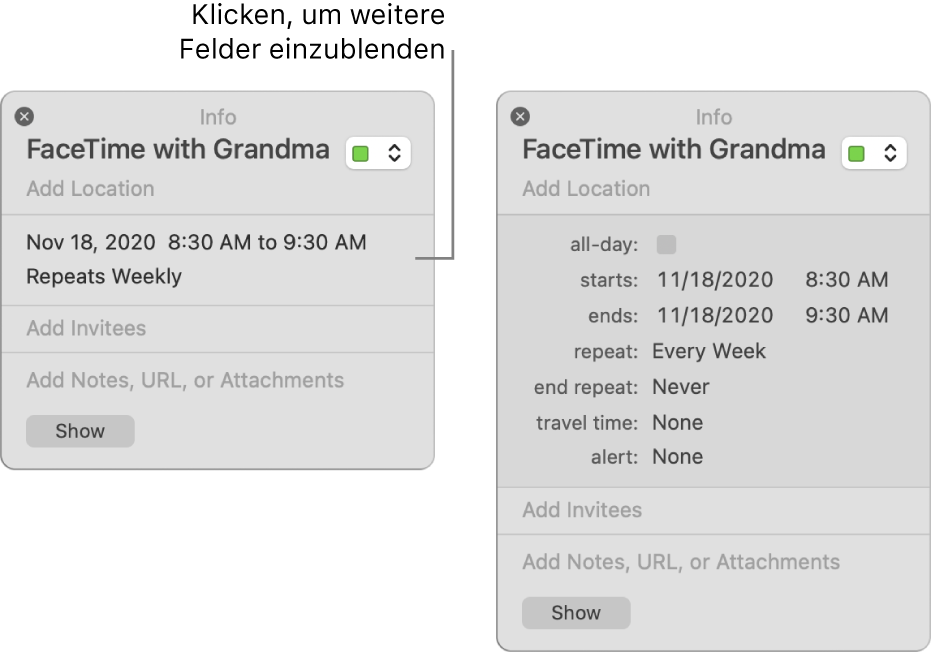
Task: Click the Repeats Weekly text
Action: pos(104,277)
